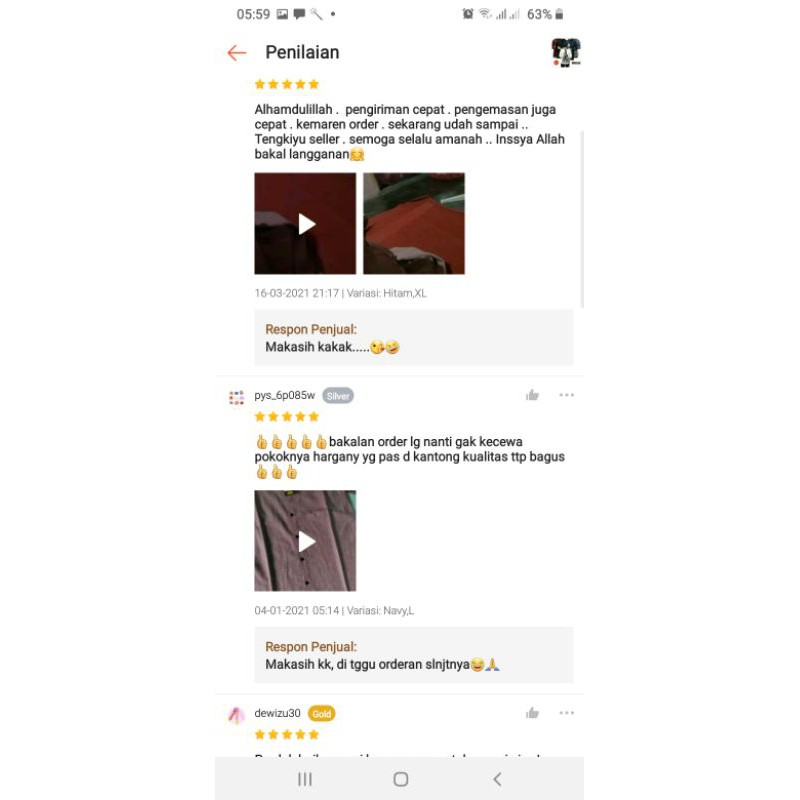Click the review list scrollbar

(582, 219)
